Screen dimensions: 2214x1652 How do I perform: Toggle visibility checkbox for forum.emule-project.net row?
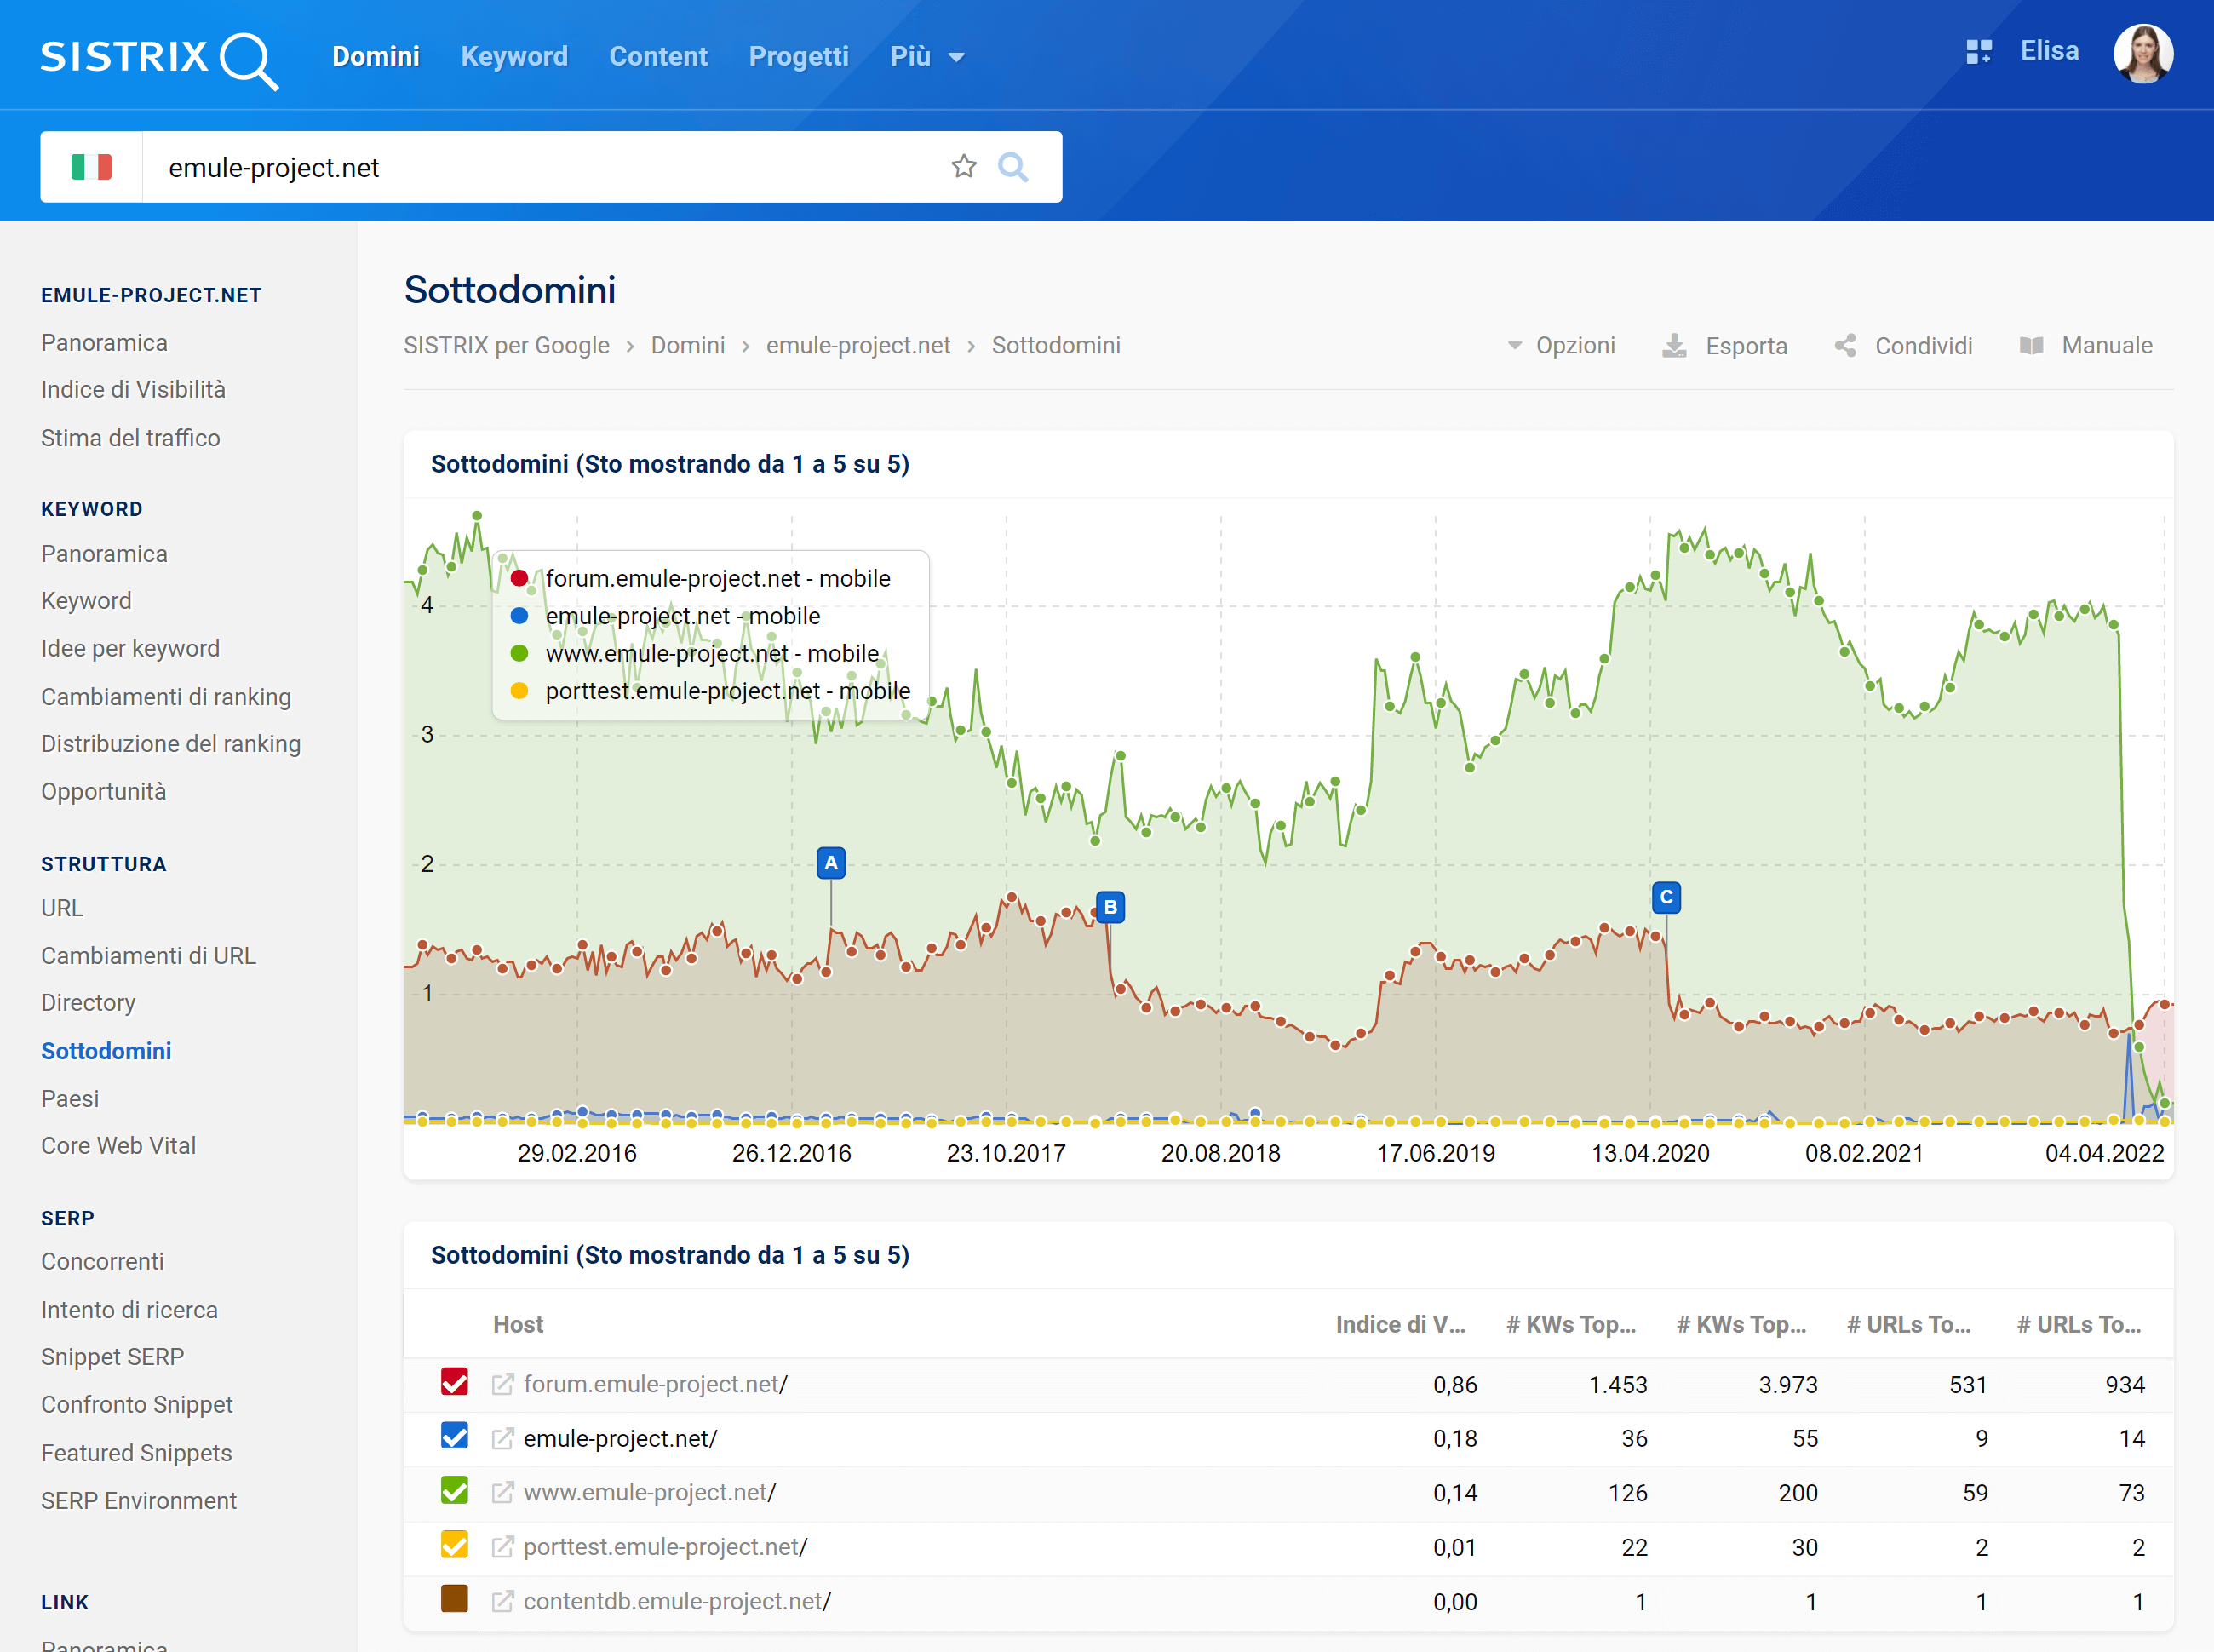click(455, 1381)
